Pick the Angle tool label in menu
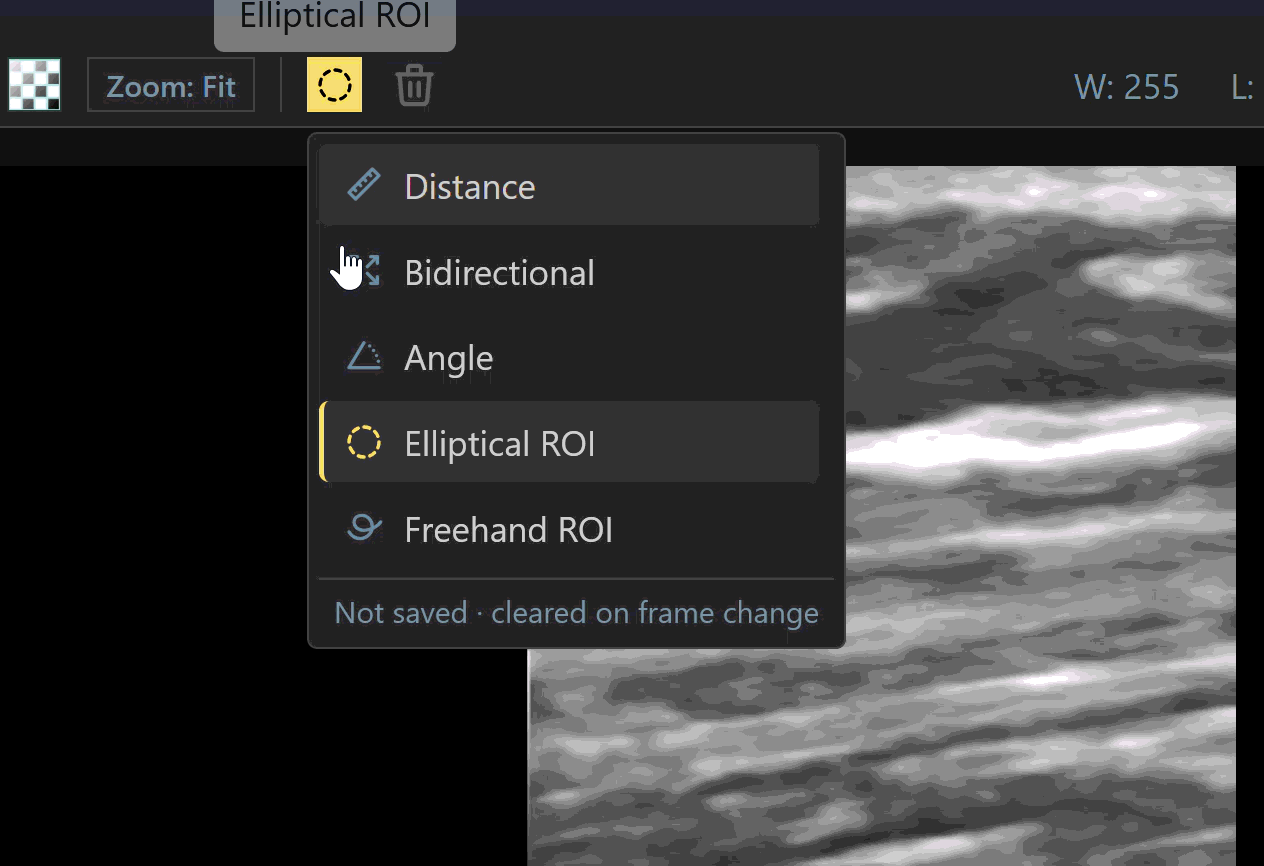 pos(449,359)
